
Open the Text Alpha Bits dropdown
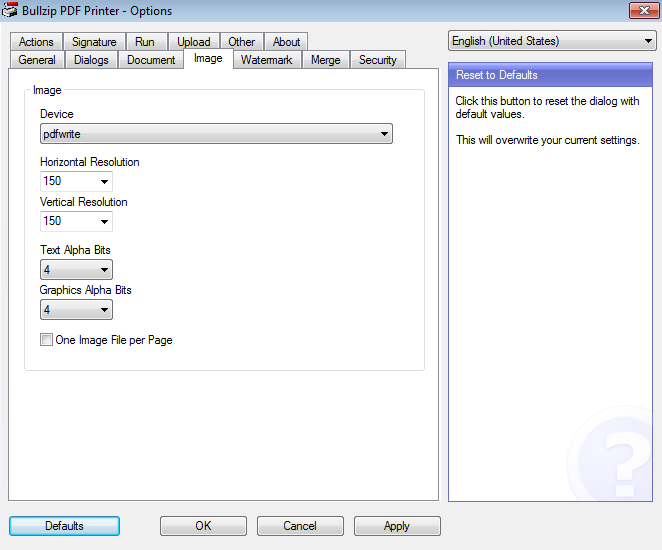[x=76, y=270]
